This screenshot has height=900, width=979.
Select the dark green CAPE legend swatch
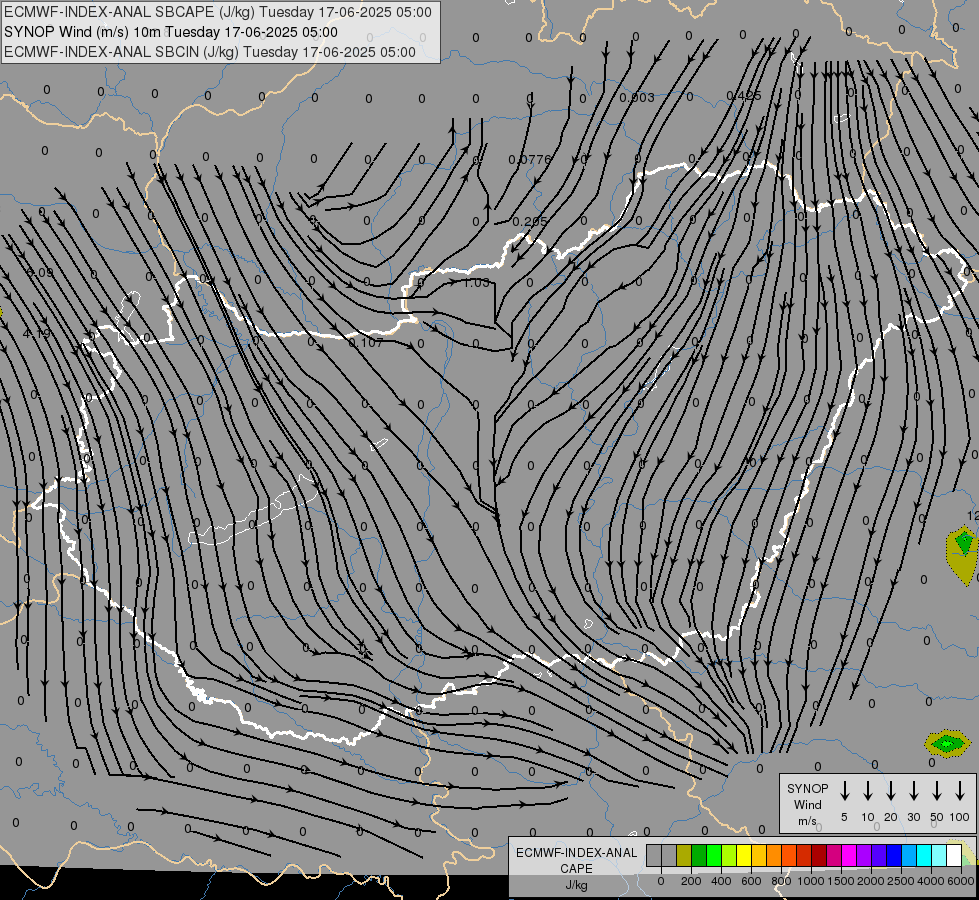tap(699, 855)
